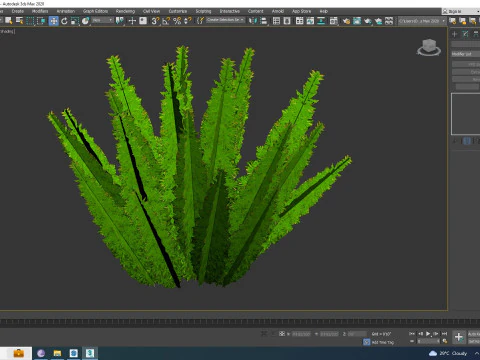Viewport: 480px width, 360px height.
Task: Click Edit Named Selection Sets icon
Action: (x=200, y=21)
